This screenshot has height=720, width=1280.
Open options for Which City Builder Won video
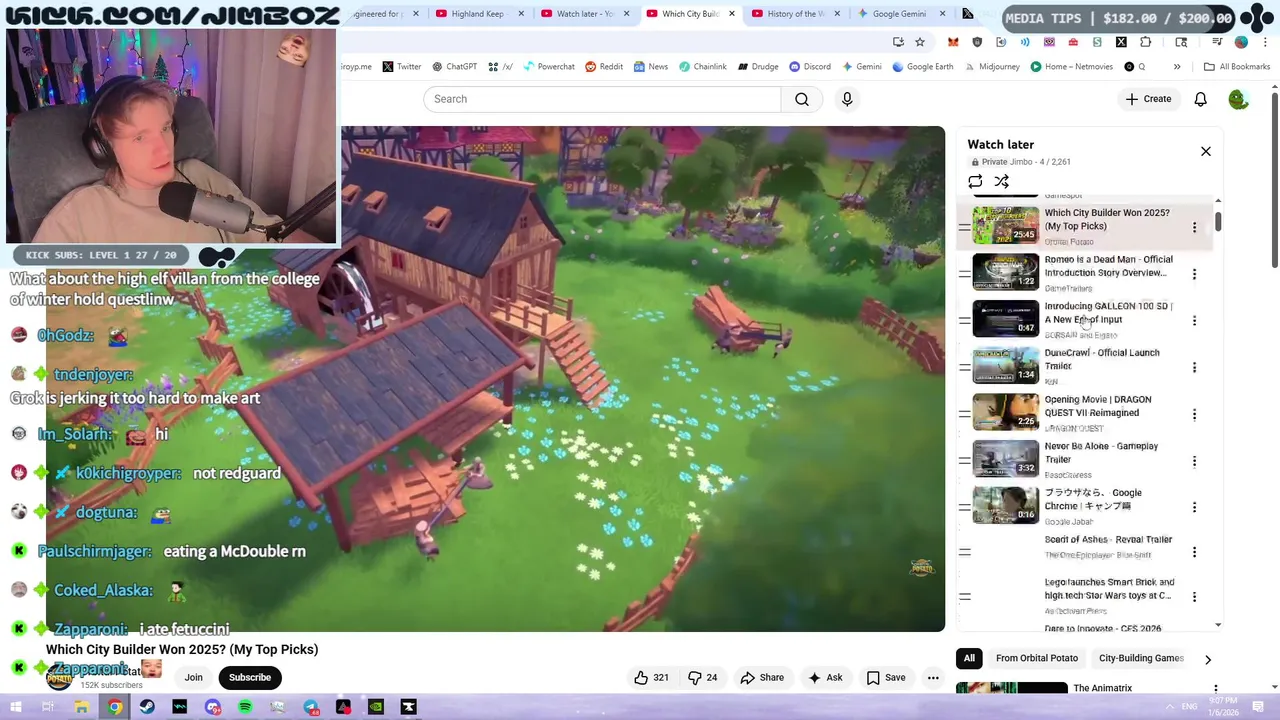pos(1194,227)
